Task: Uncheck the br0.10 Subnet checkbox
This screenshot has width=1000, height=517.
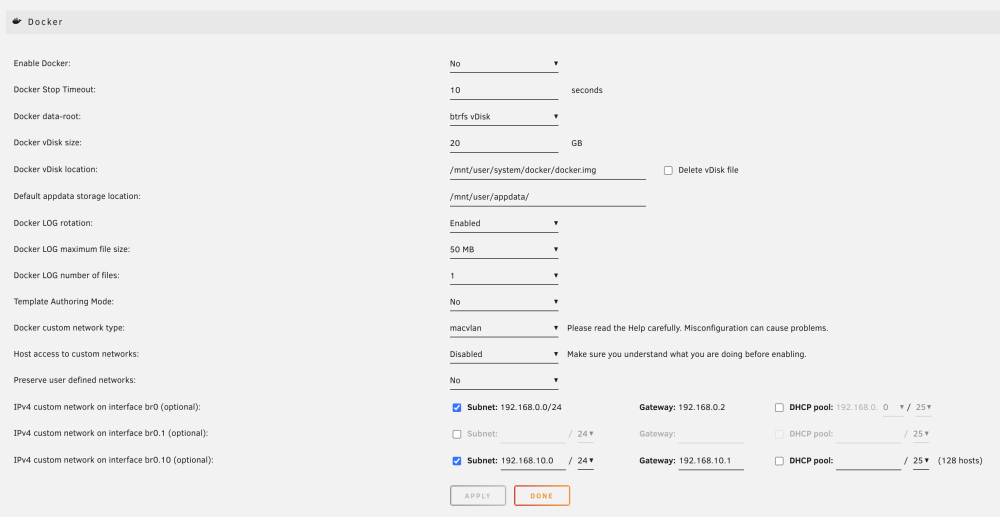Action: [x=457, y=461]
